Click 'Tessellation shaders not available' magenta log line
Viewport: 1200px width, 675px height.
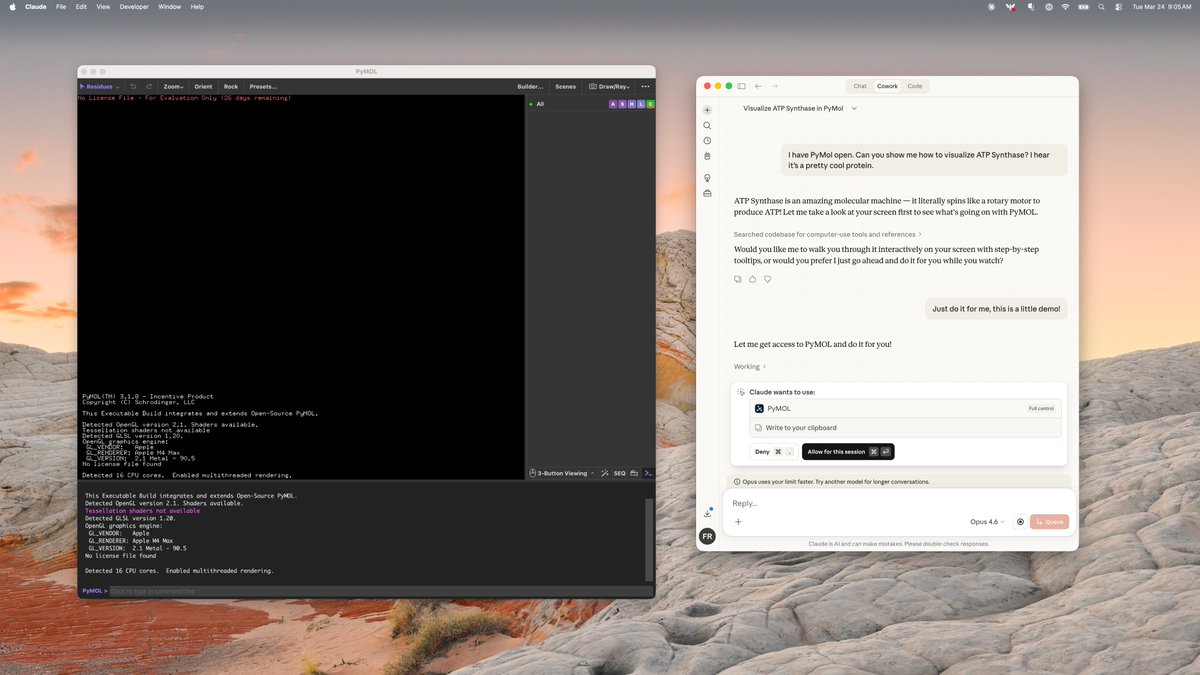[x=142, y=511]
